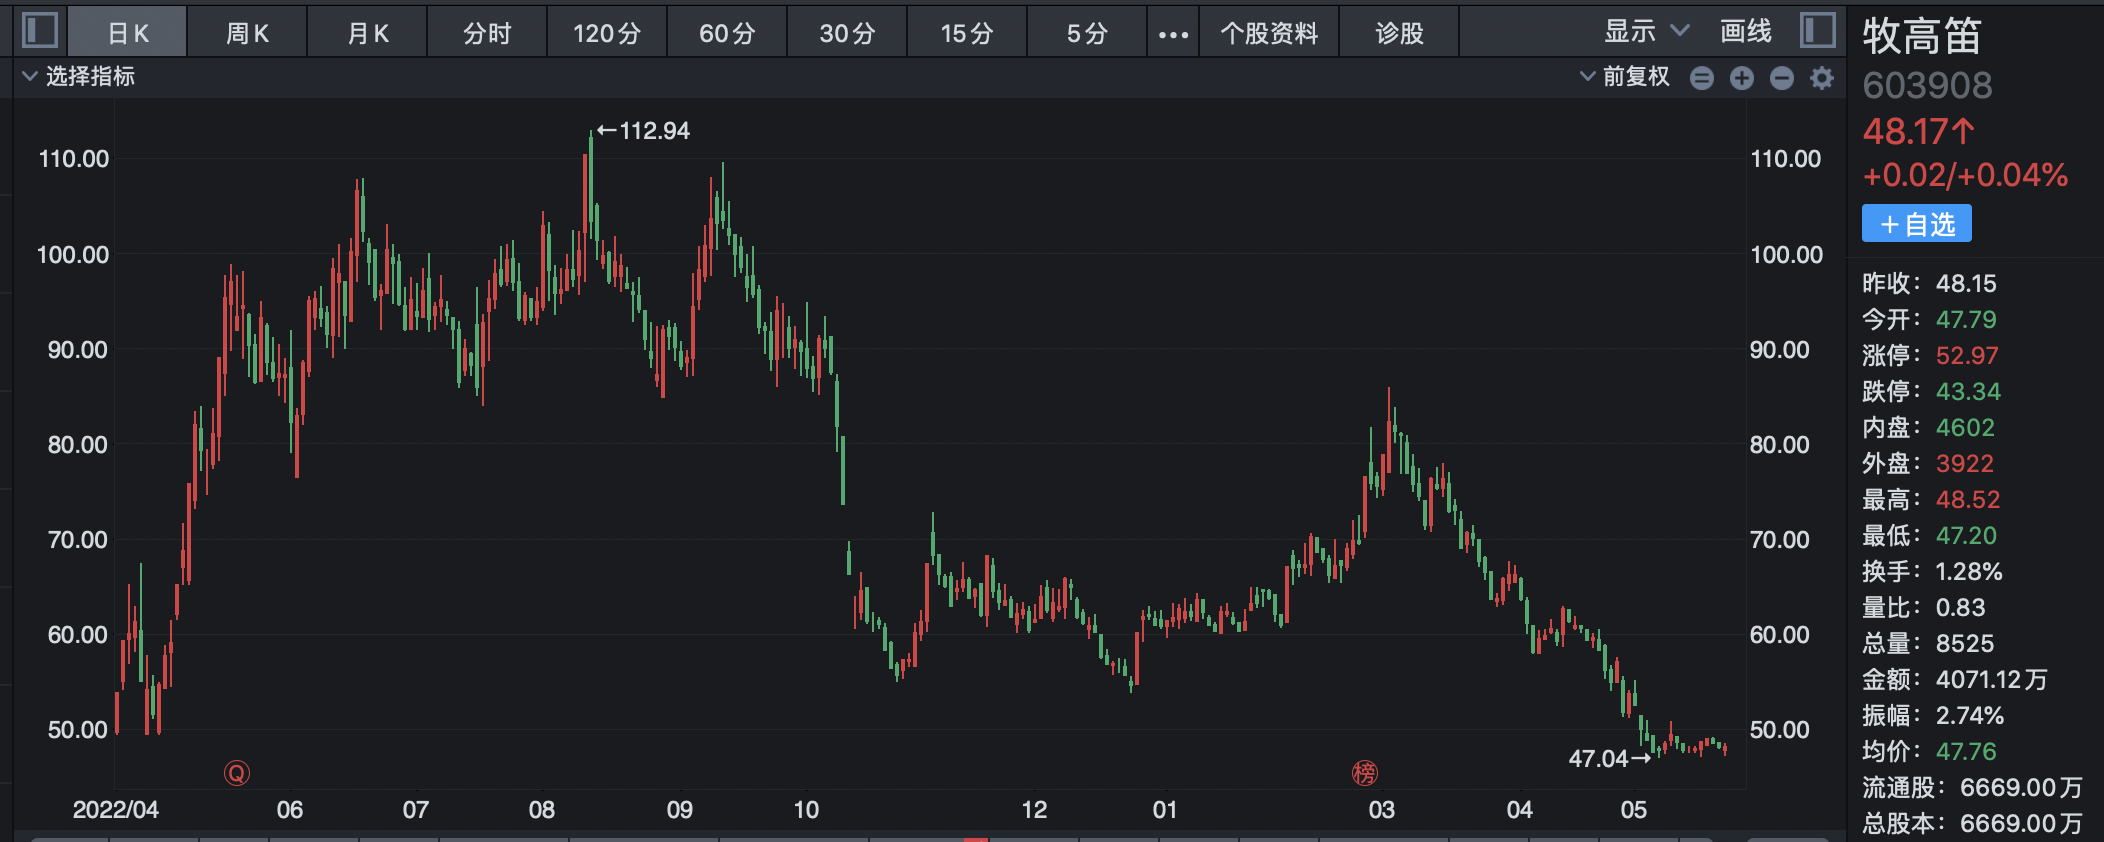Switch to the 月K monthly chart
2104x842 pixels.
click(x=367, y=34)
